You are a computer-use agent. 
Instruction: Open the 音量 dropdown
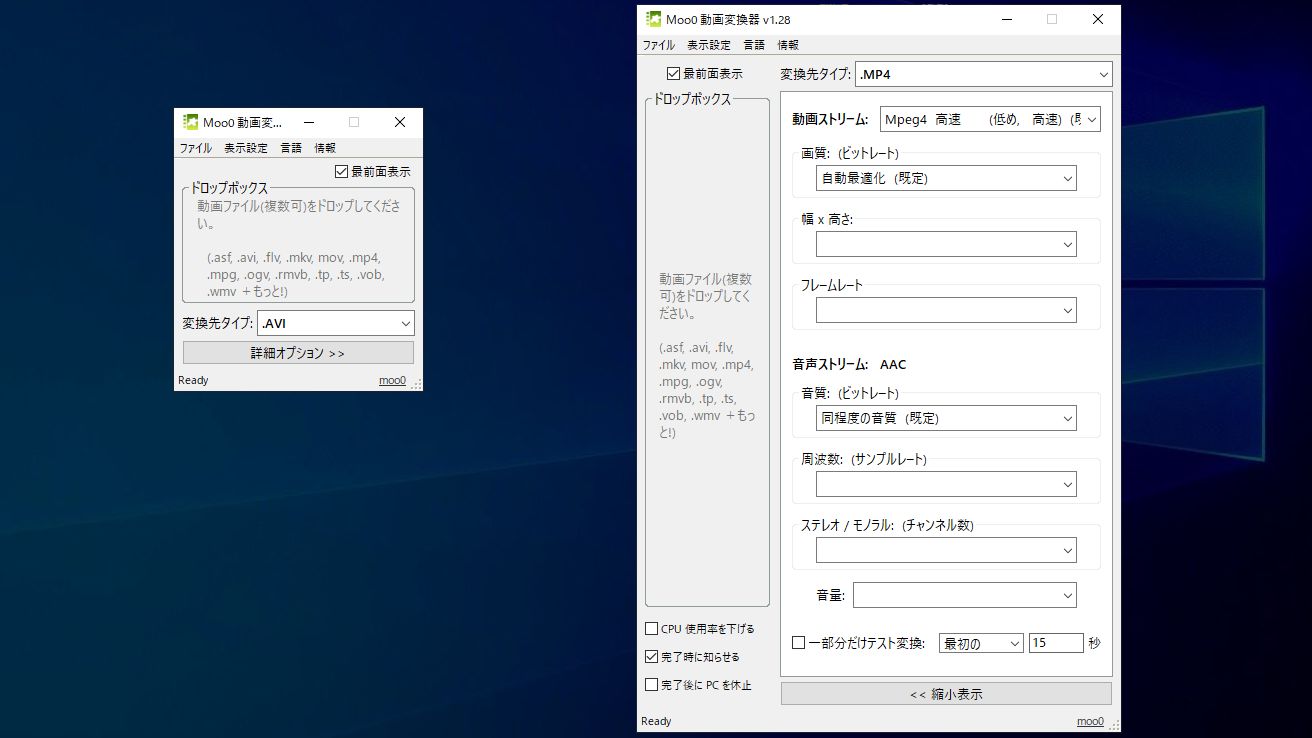click(x=965, y=595)
